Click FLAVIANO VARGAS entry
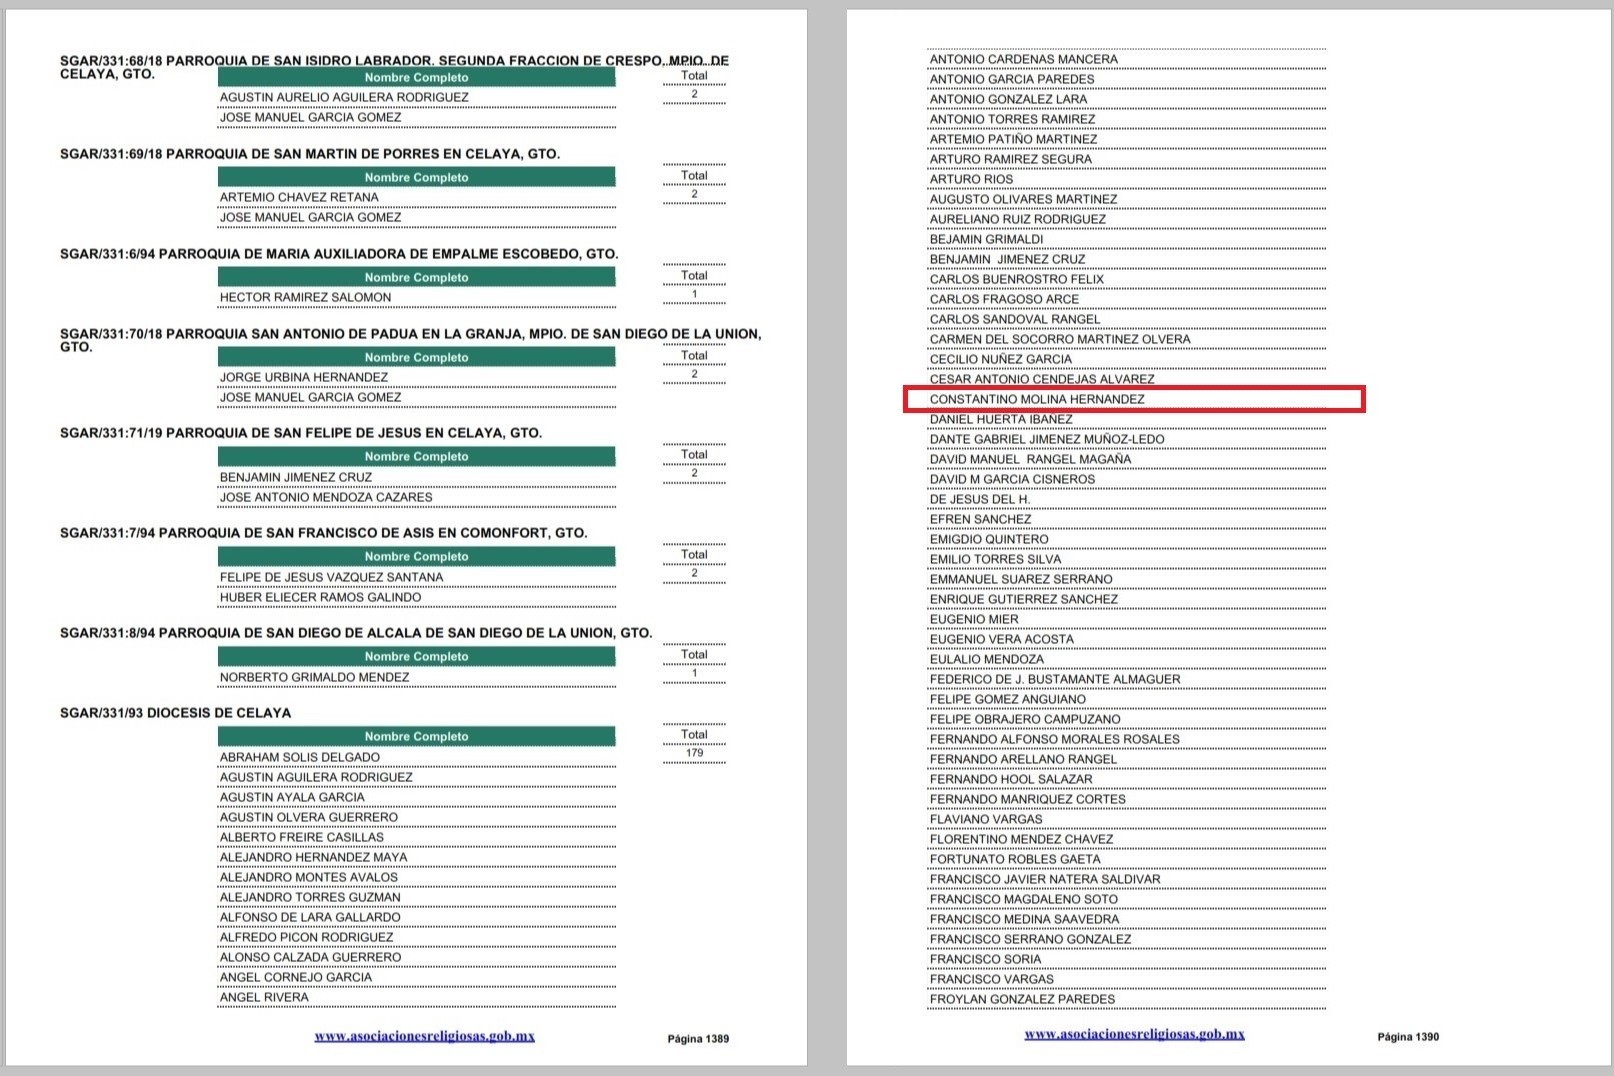Screen dimensions: 1614x1076 [x=986, y=819]
